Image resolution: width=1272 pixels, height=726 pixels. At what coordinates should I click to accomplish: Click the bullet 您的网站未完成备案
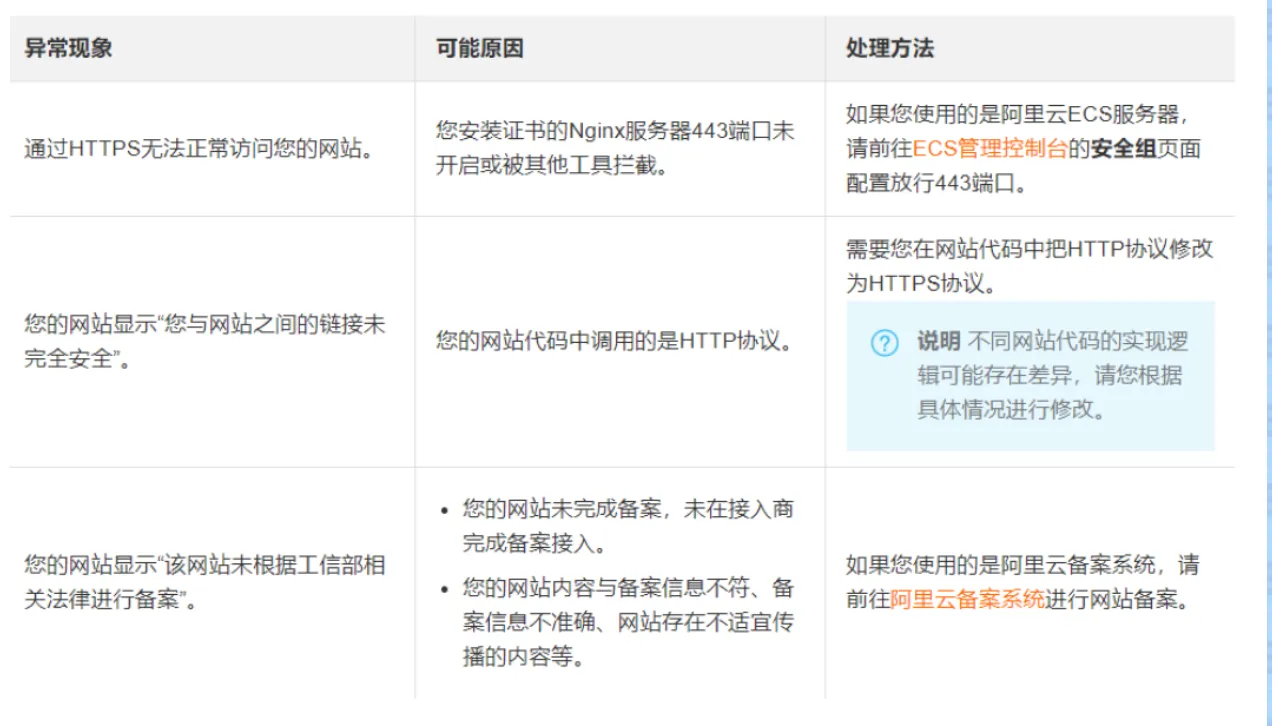(628, 527)
